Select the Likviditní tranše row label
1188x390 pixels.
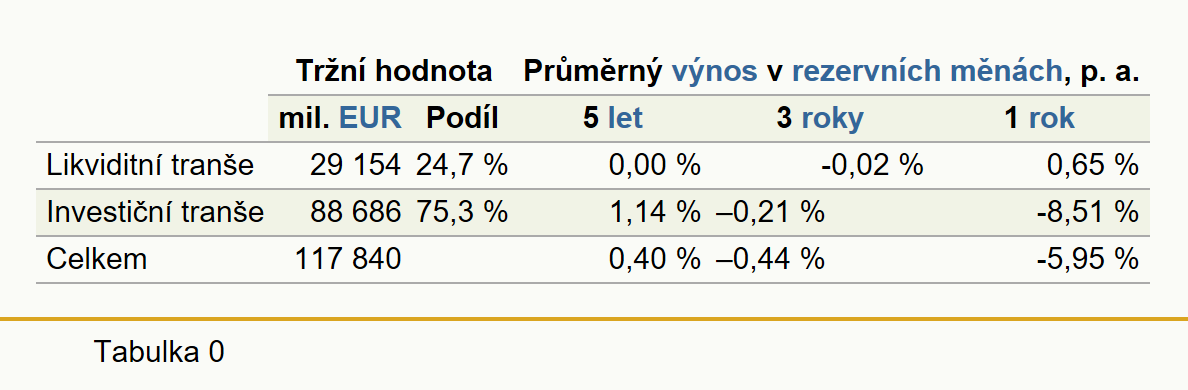tap(150, 165)
